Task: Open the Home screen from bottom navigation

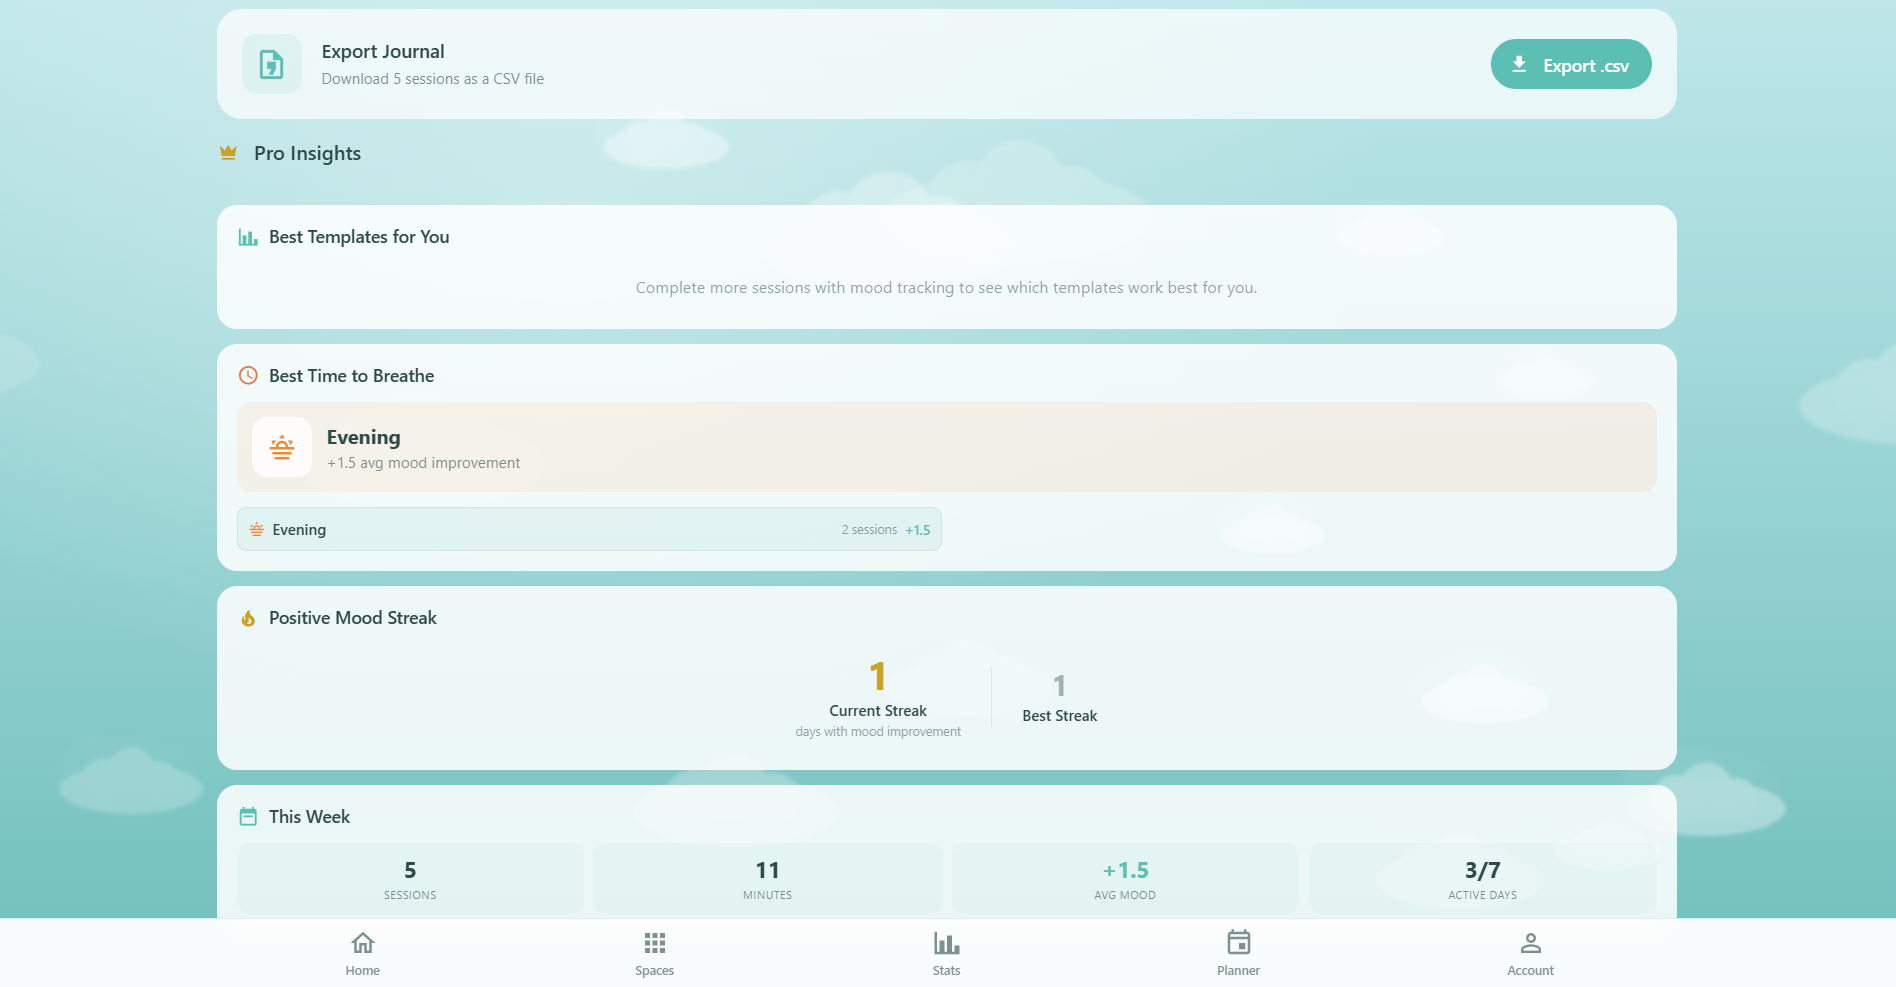Action: [x=362, y=951]
